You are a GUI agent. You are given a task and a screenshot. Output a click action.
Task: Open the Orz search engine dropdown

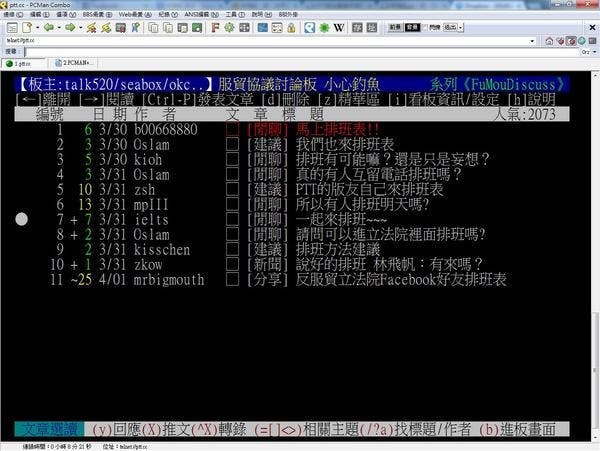595,52
